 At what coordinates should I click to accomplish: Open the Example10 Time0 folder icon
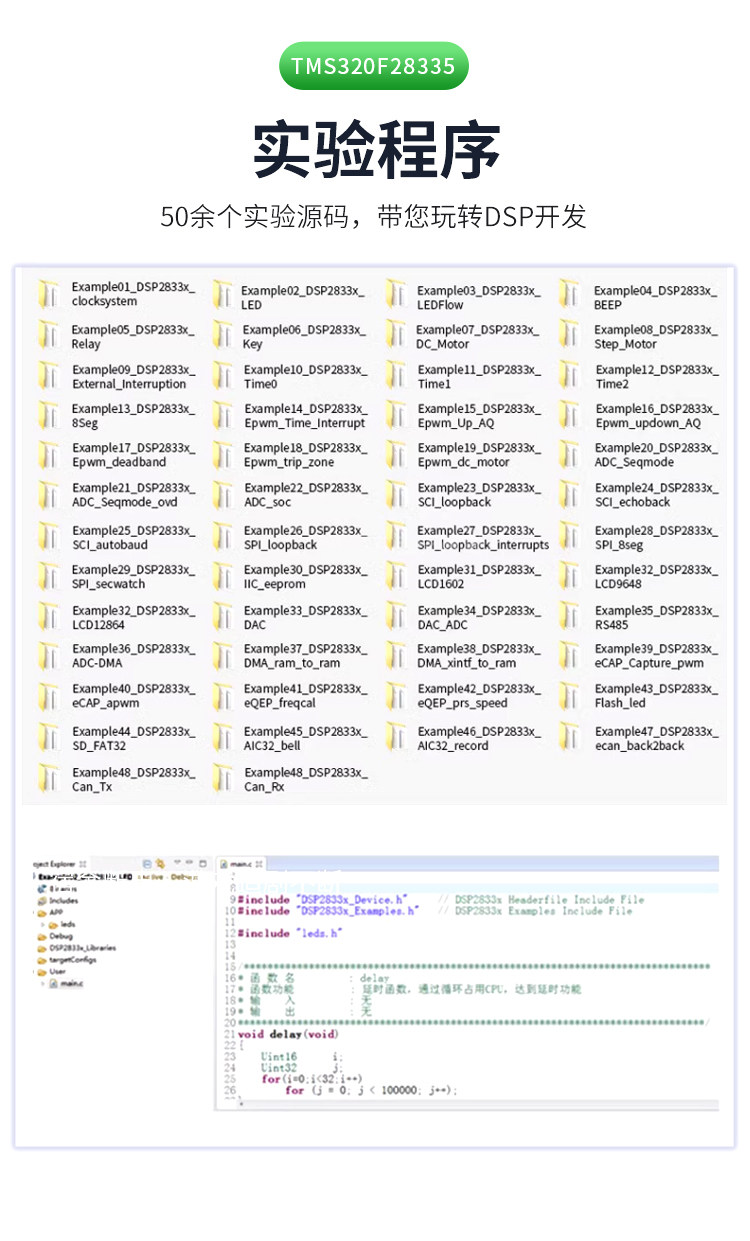(x=222, y=375)
